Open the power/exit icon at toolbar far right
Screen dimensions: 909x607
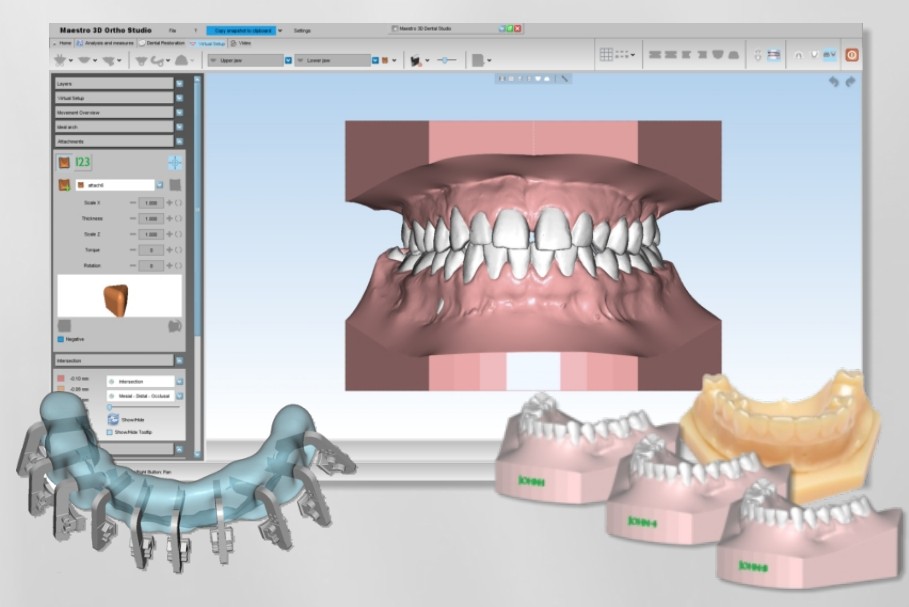pos(851,54)
